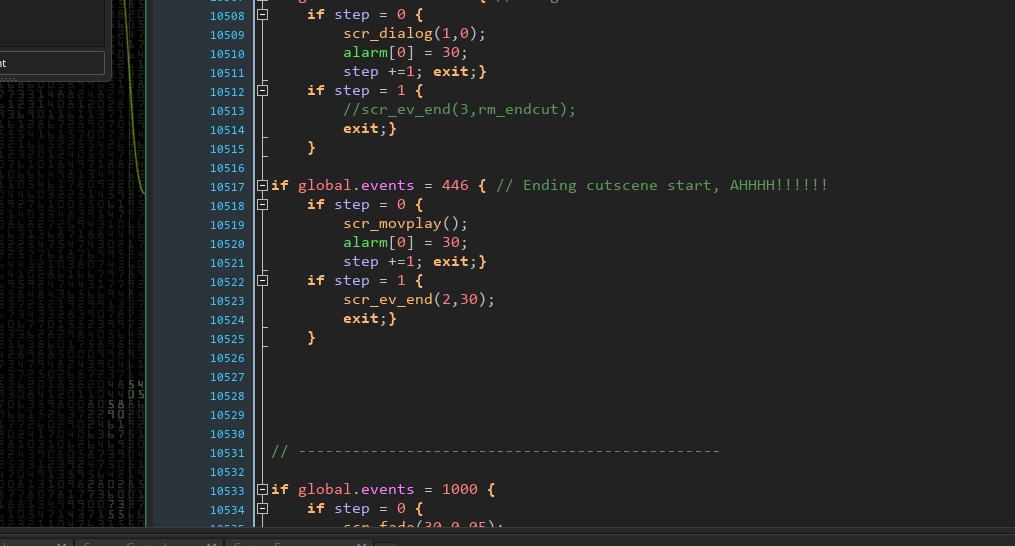The height and width of the screenshot is (546, 1015).
Task: Collapse the global.events = 1000 block
Action: click(x=263, y=490)
